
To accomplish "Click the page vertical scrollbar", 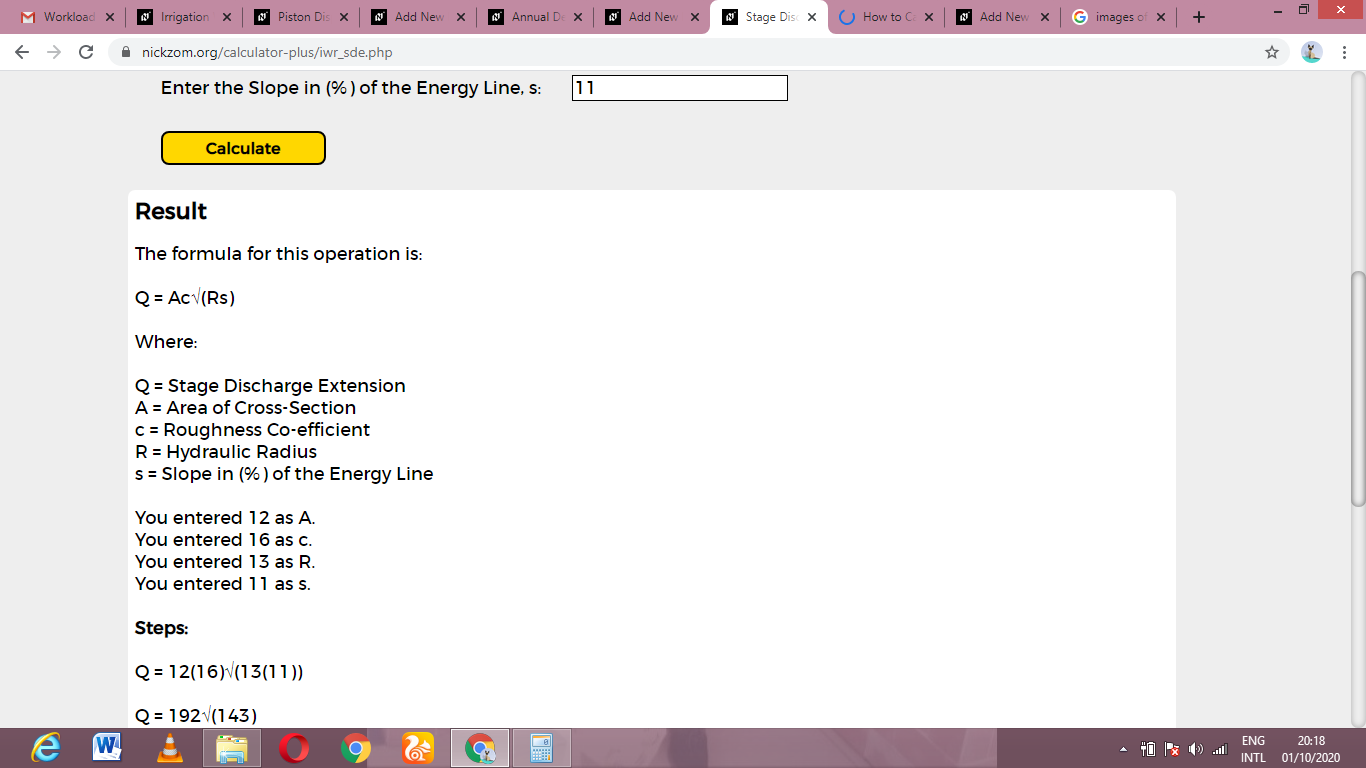I will (1357, 389).
